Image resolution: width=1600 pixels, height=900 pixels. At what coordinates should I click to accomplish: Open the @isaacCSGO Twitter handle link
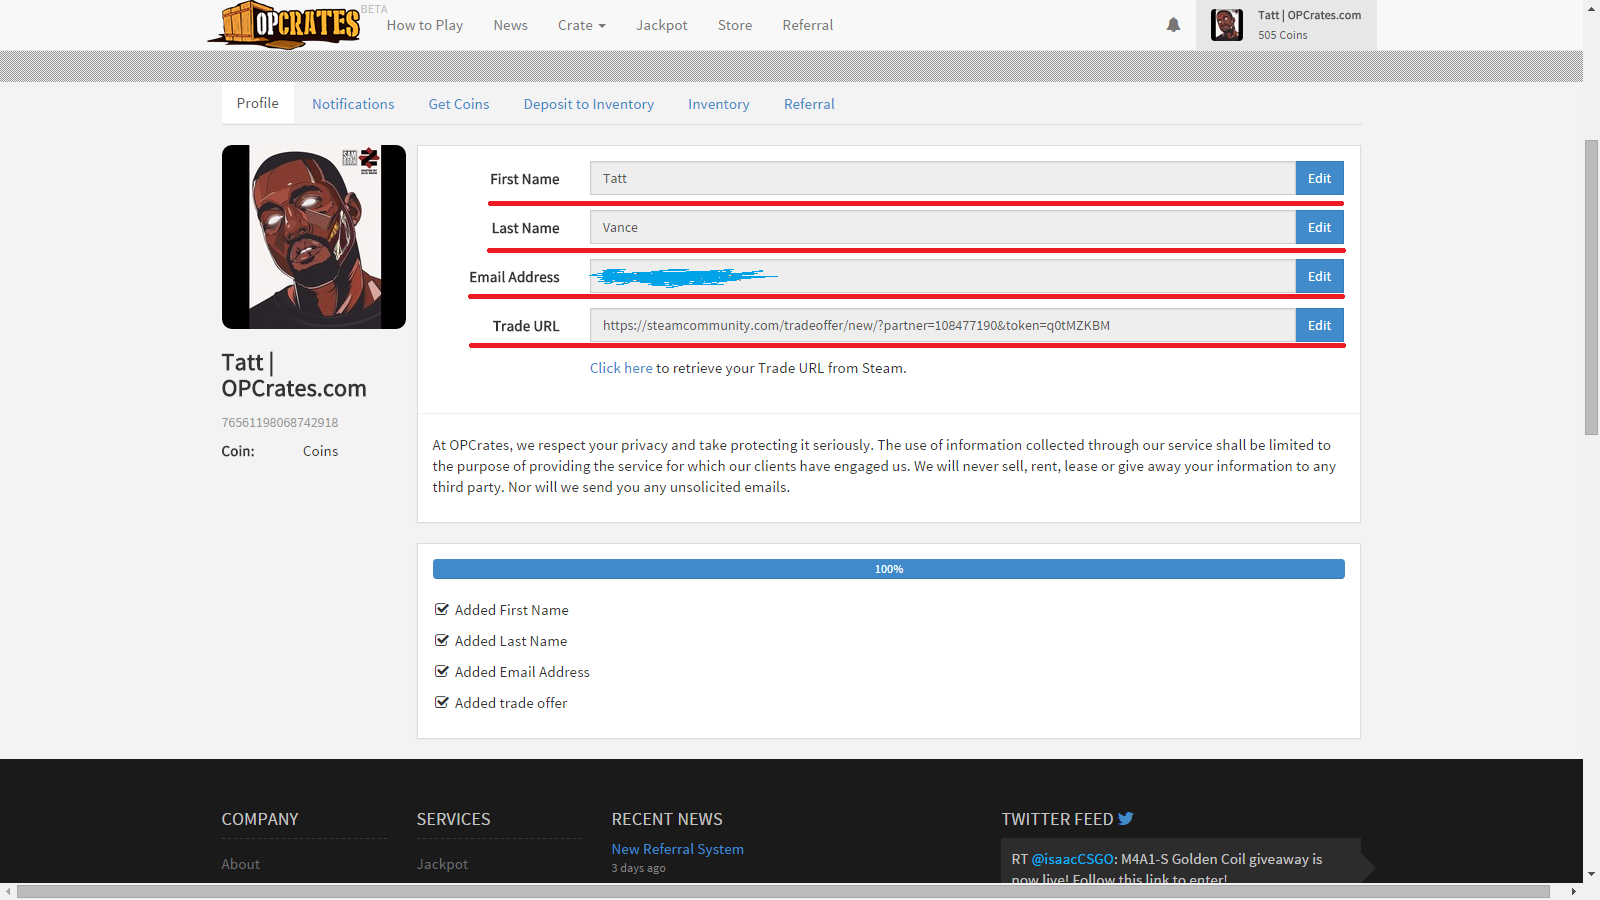1073,859
